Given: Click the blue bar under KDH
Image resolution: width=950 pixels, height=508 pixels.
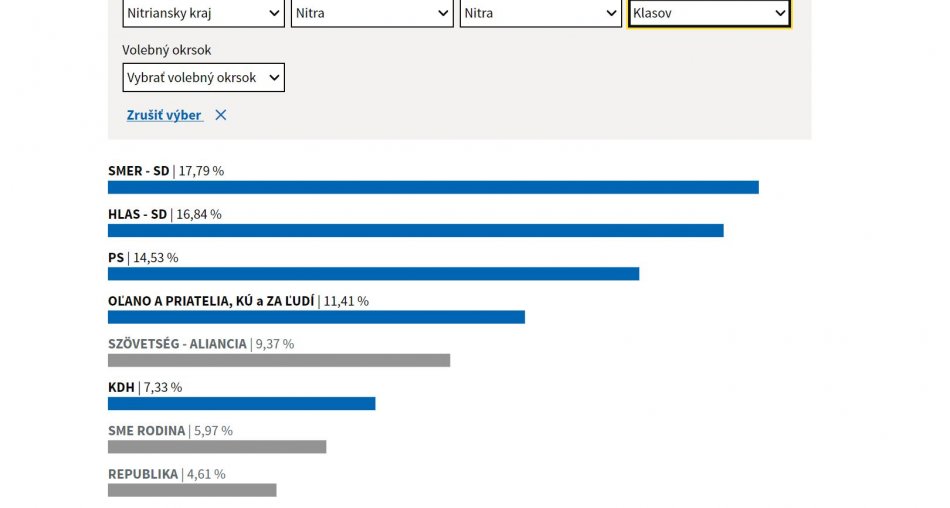Looking at the screenshot, I should tap(241, 404).
